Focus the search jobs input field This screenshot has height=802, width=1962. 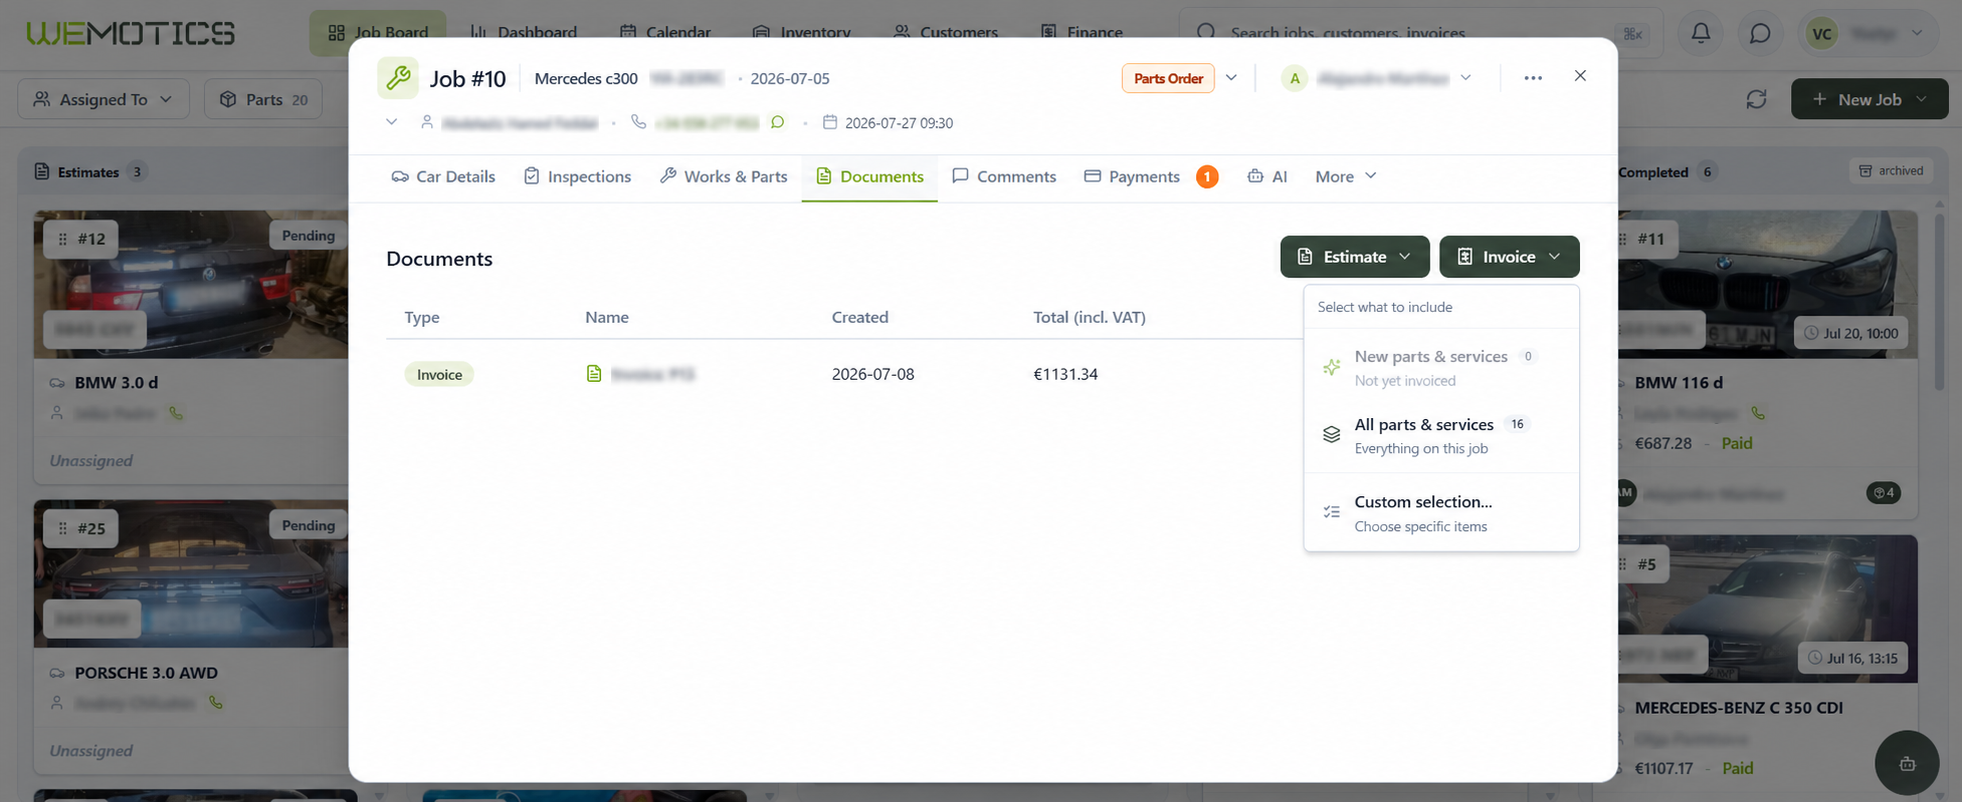click(1421, 33)
